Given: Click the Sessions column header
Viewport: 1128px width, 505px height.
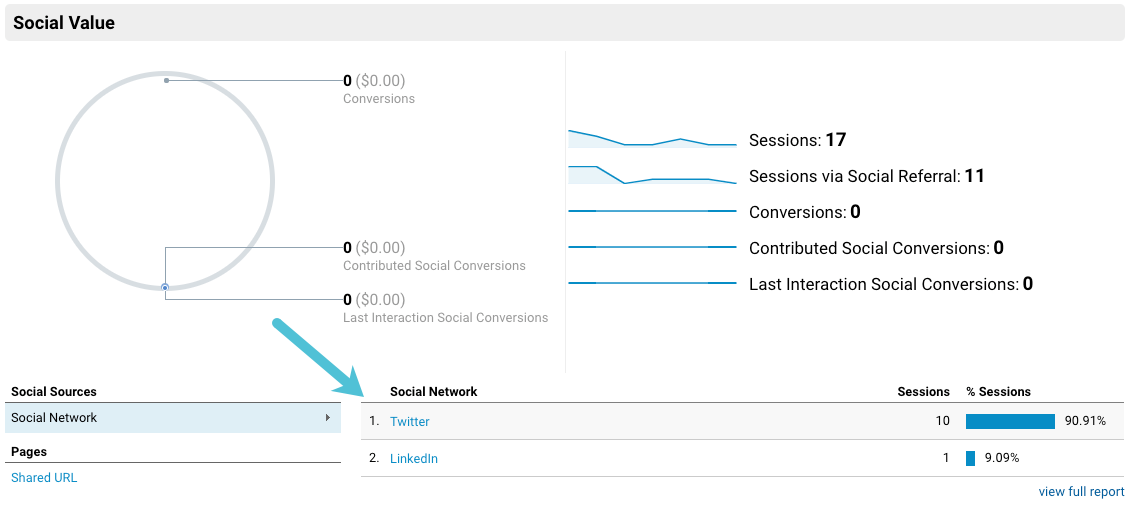Looking at the screenshot, I should (x=923, y=391).
